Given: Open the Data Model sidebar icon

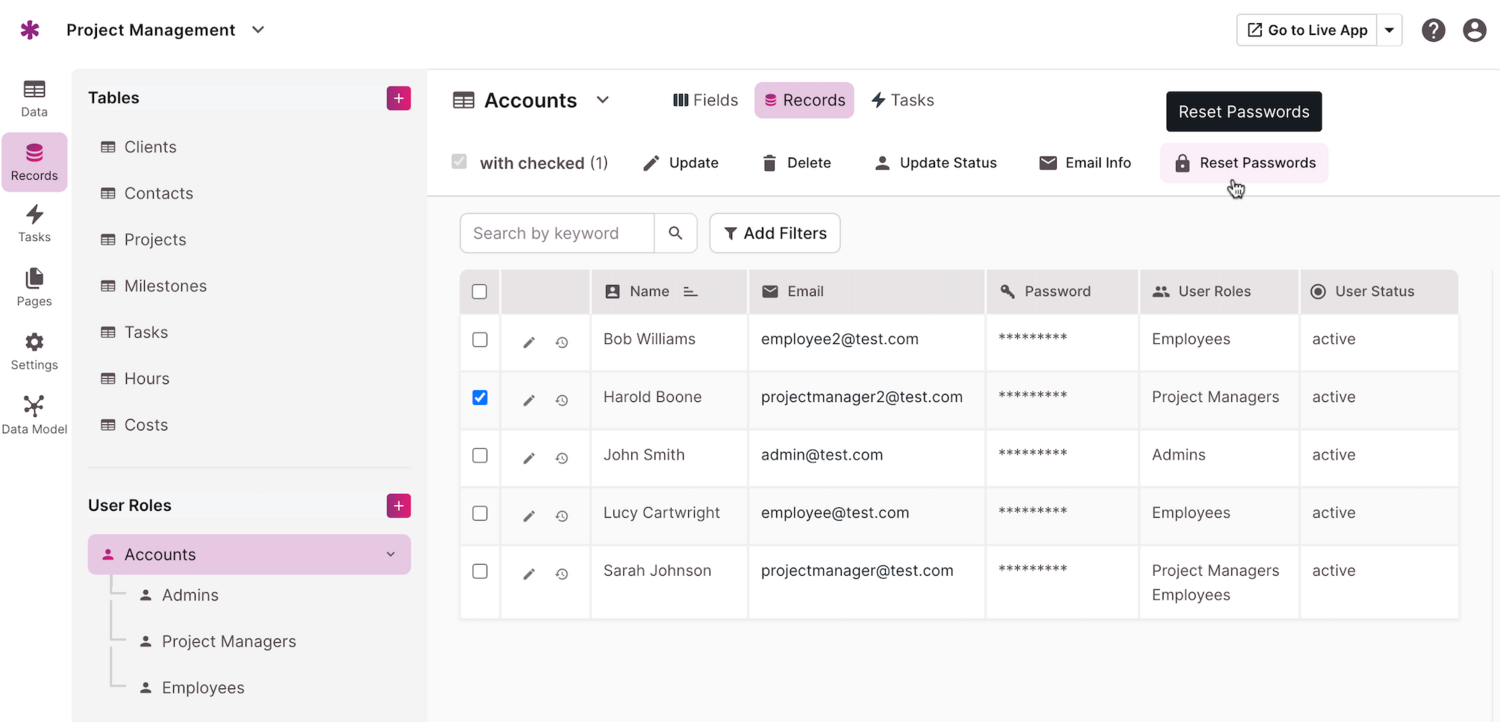Looking at the screenshot, I should point(34,414).
